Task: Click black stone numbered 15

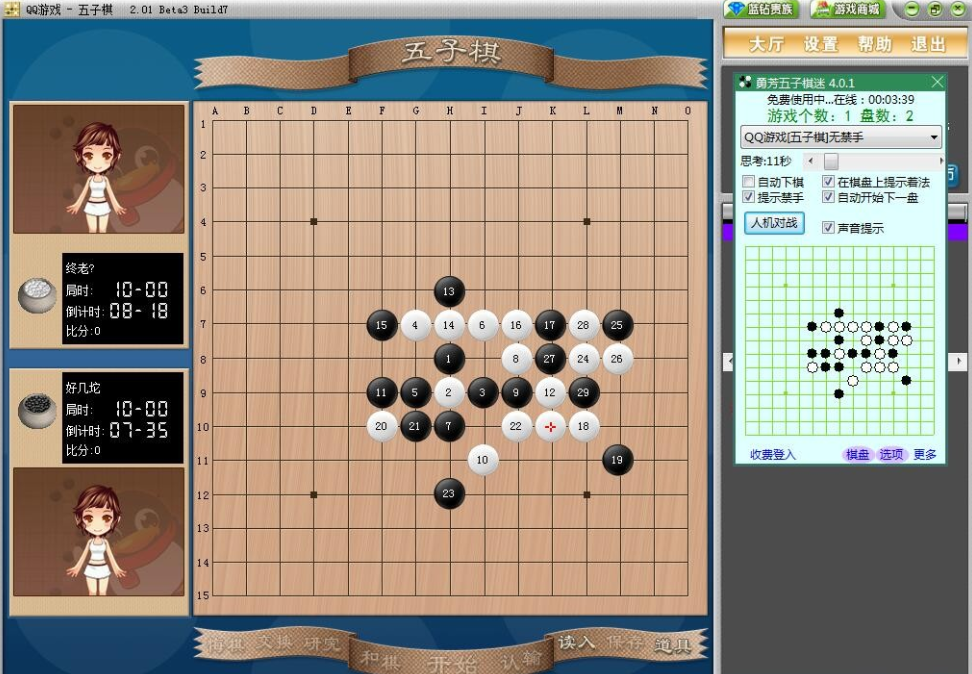Action: [x=381, y=325]
